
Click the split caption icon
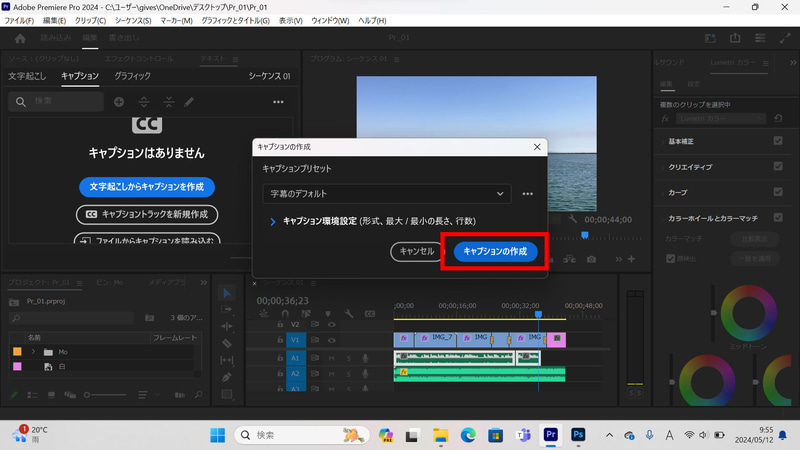coord(144,102)
